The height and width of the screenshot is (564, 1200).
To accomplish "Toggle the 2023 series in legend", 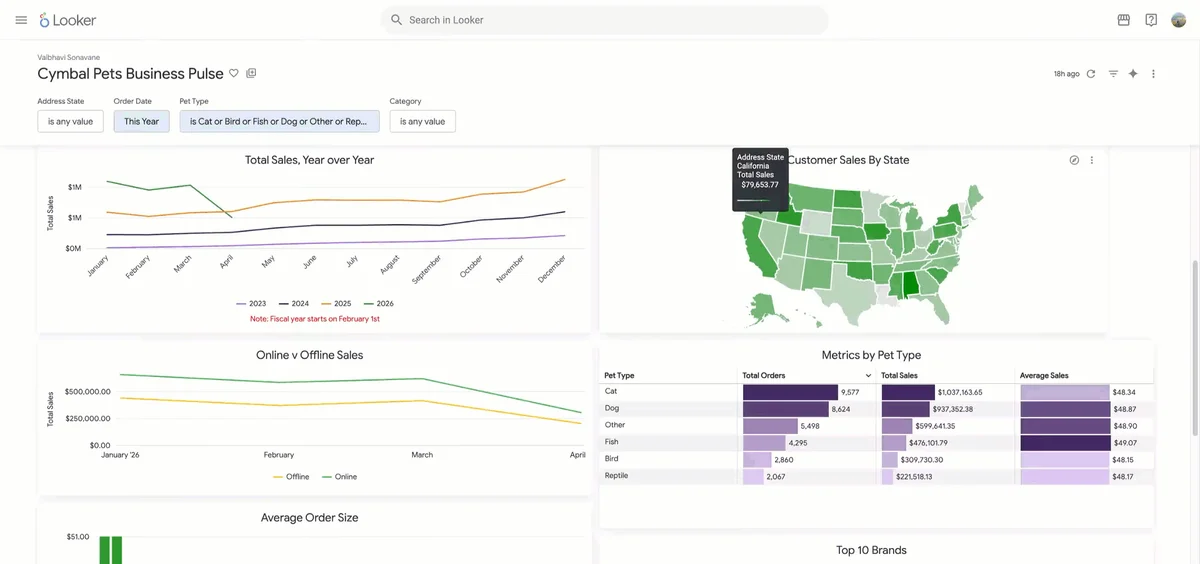I will (x=250, y=303).
